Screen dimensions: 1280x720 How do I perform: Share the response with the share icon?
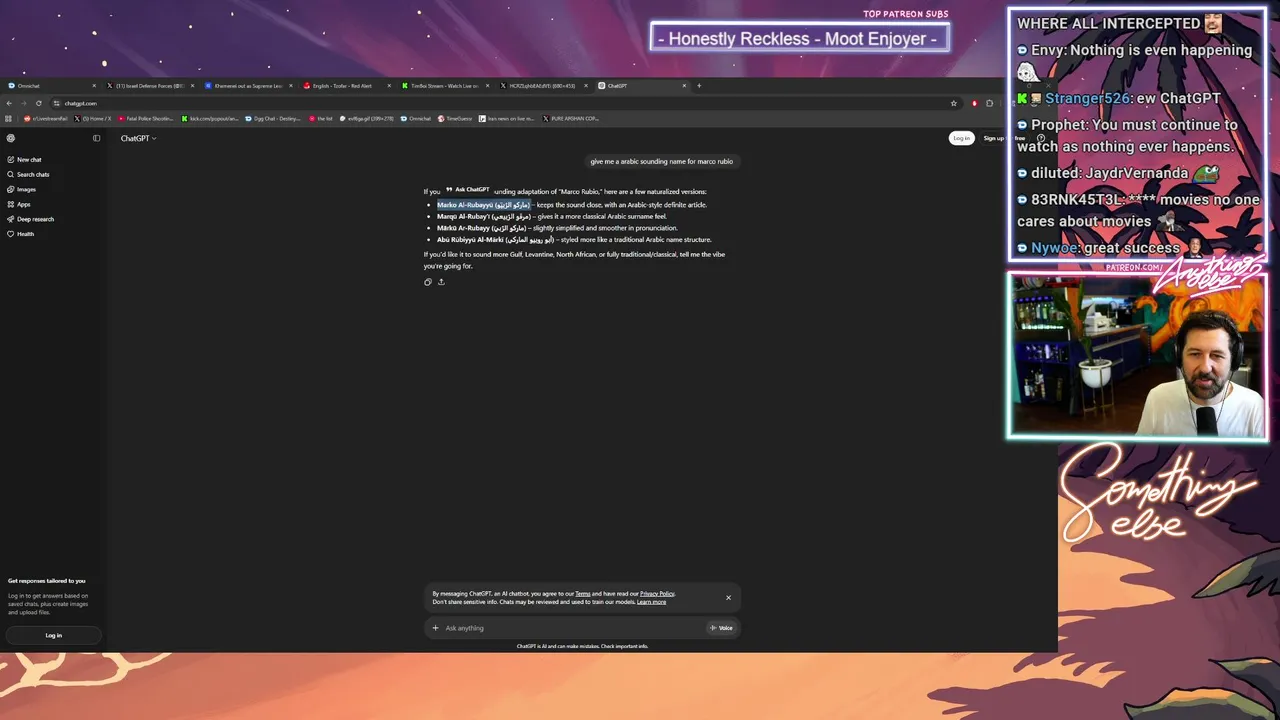(x=441, y=282)
